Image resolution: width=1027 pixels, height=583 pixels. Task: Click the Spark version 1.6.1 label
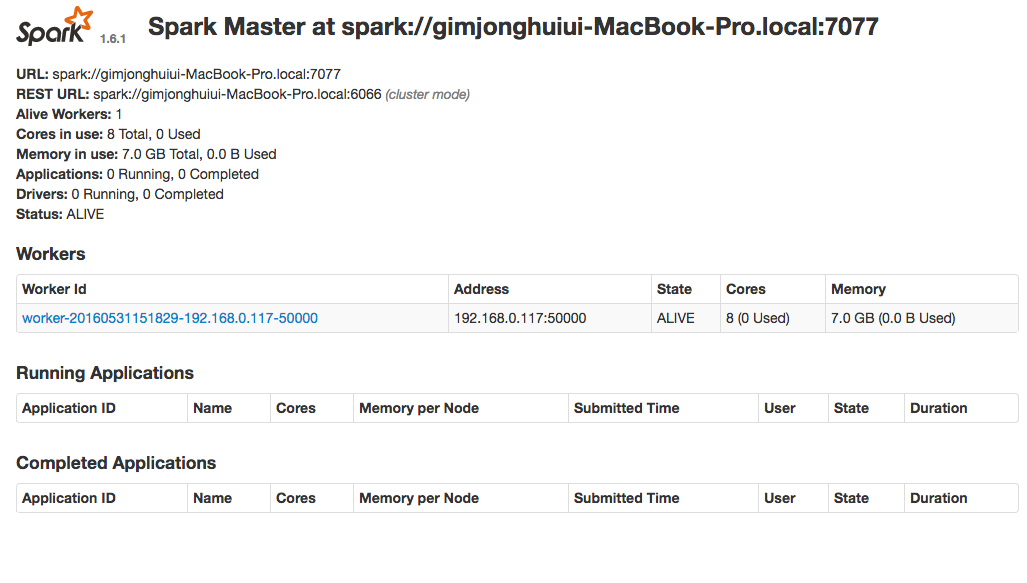(x=113, y=39)
